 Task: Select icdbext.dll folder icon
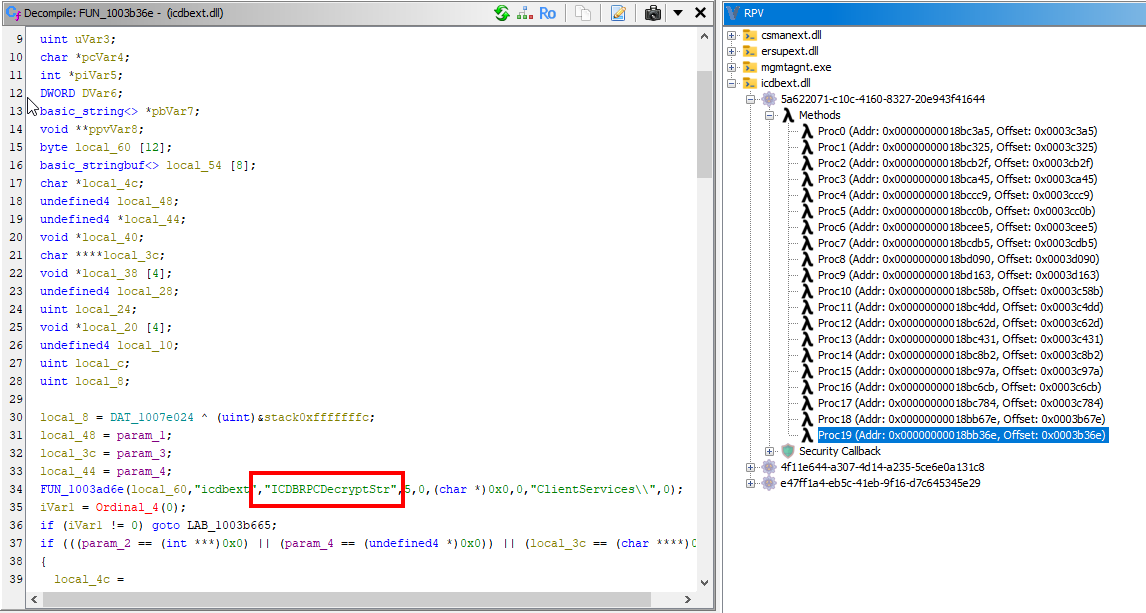point(750,83)
